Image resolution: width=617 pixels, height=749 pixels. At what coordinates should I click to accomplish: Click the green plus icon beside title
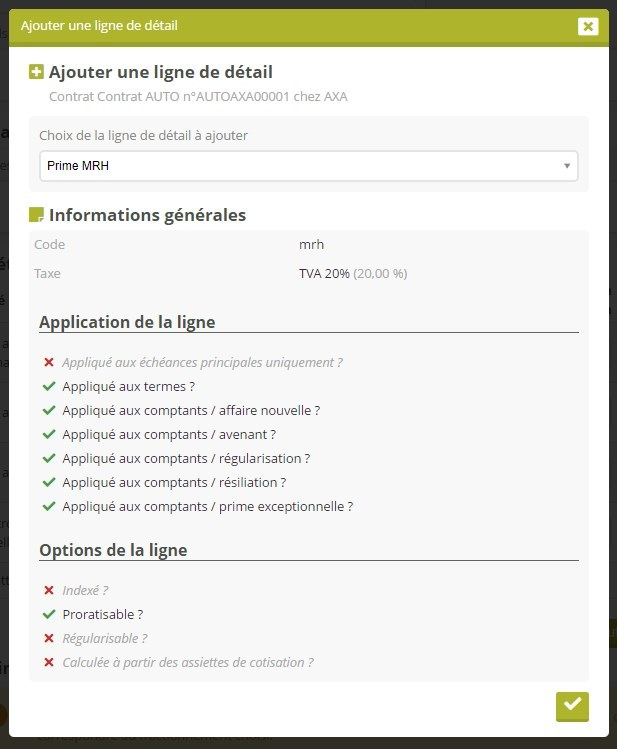click(37, 72)
